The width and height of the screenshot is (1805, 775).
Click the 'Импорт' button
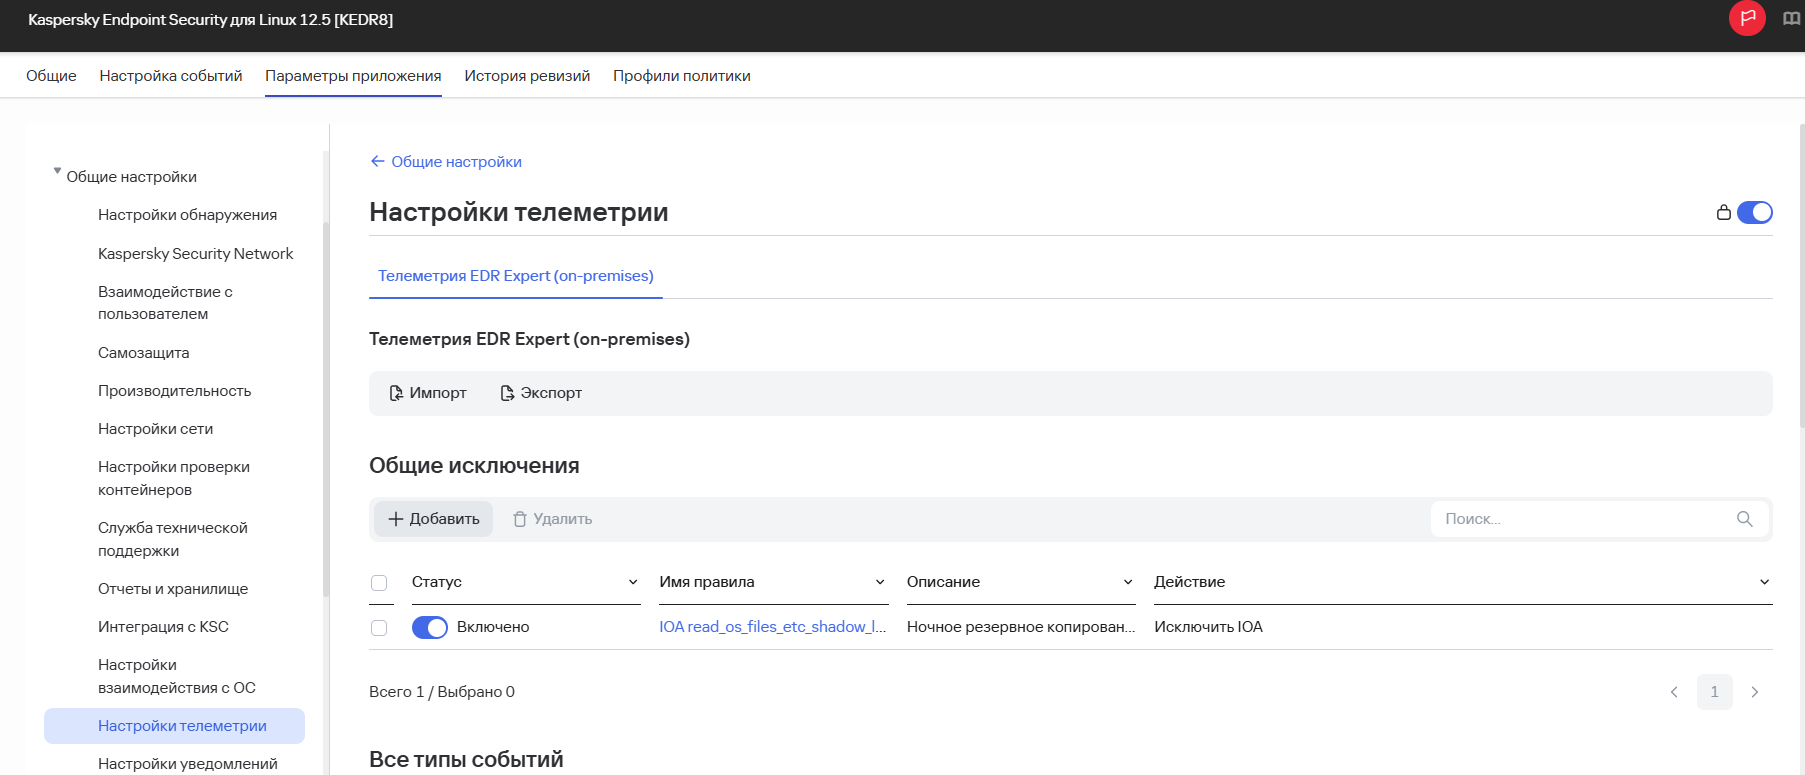coord(428,393)
